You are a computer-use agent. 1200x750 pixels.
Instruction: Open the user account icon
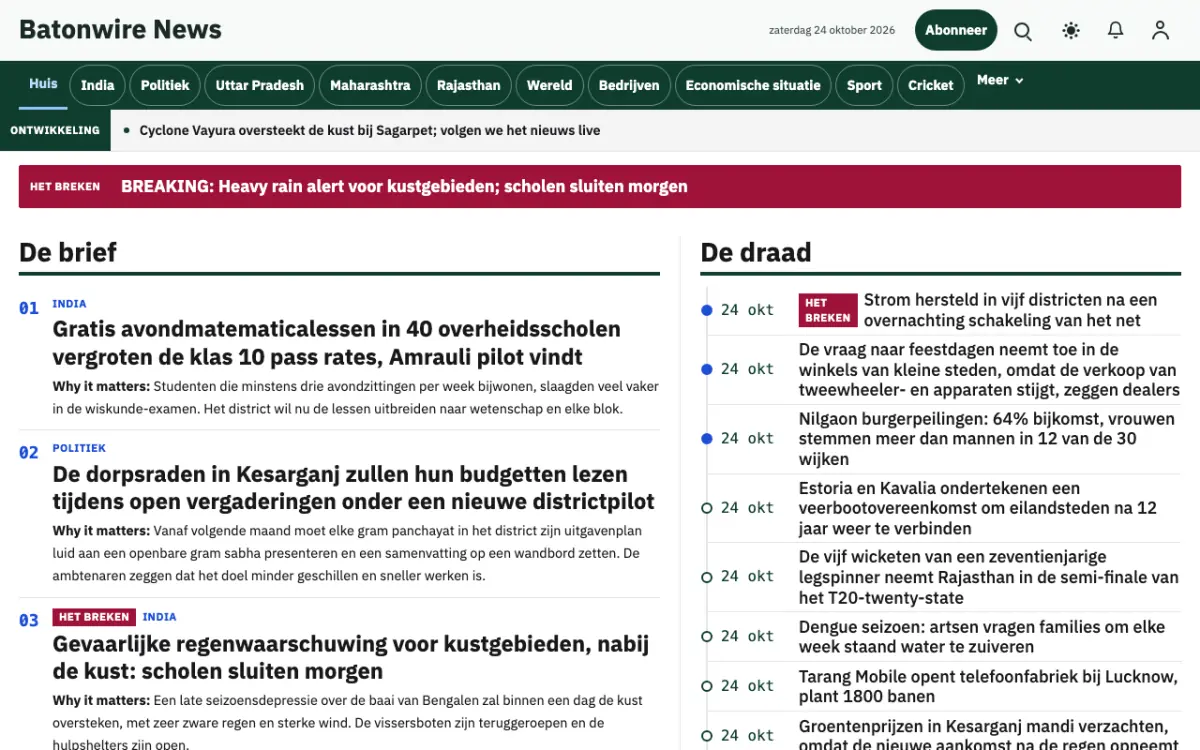point(1160,31)
